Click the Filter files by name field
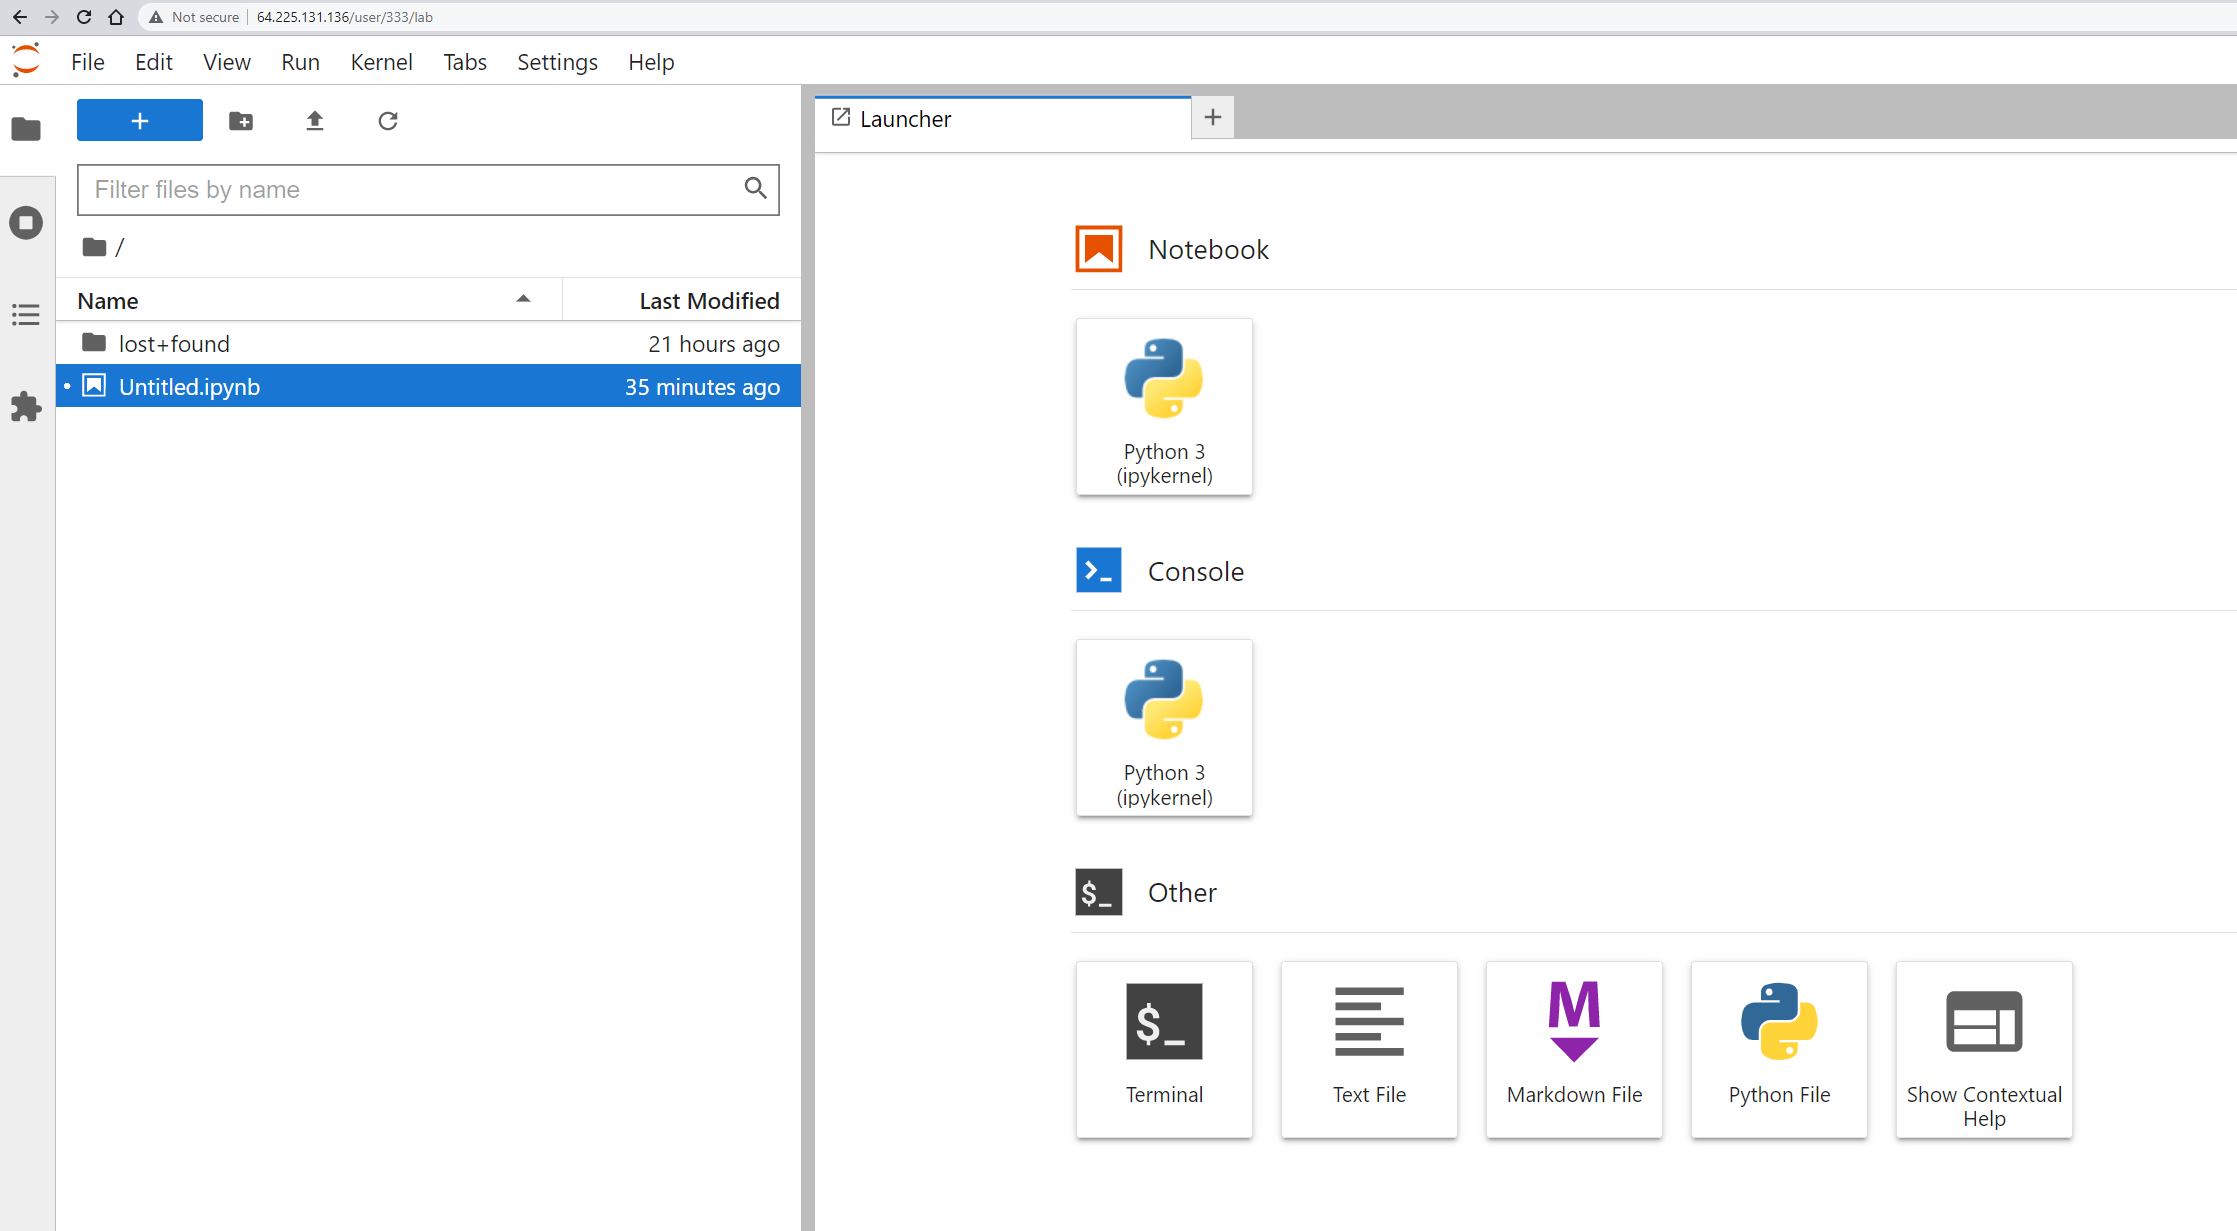 click(x=410, y=190)
